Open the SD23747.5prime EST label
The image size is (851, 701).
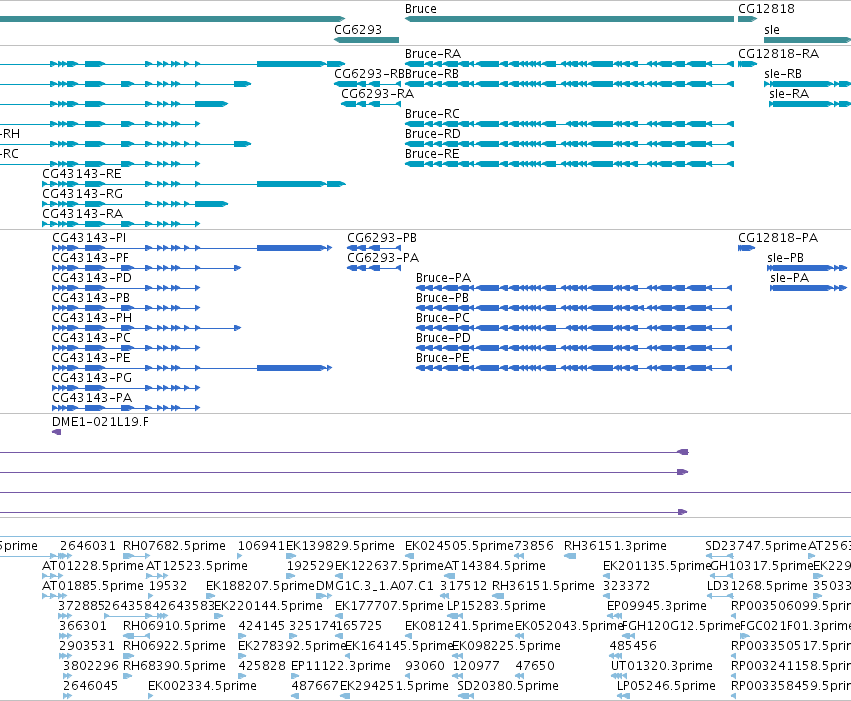pyautogui.click(x=756, y=546)
